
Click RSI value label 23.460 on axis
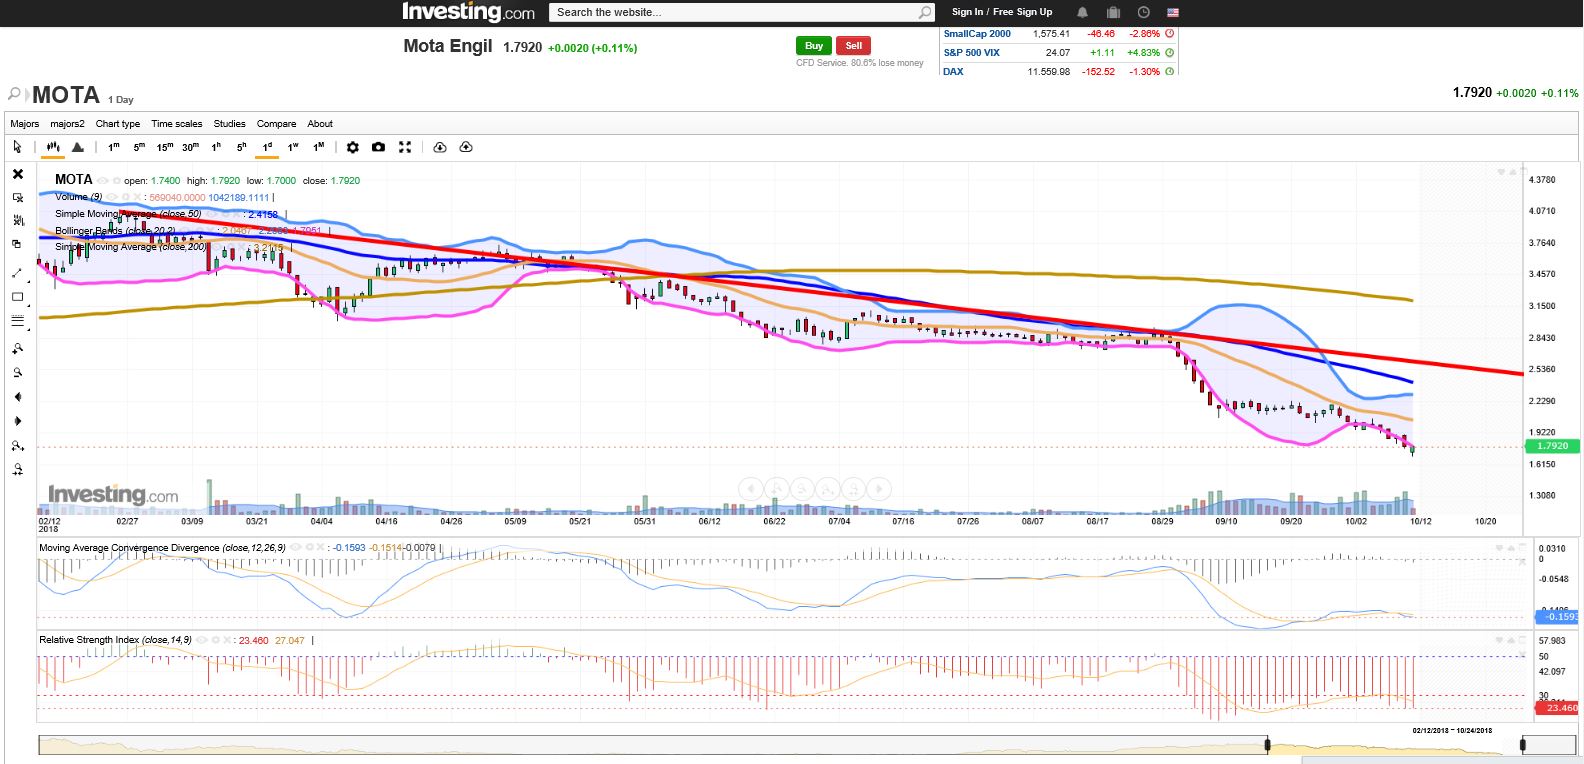pyautogui.click(x=1555, y=708)
